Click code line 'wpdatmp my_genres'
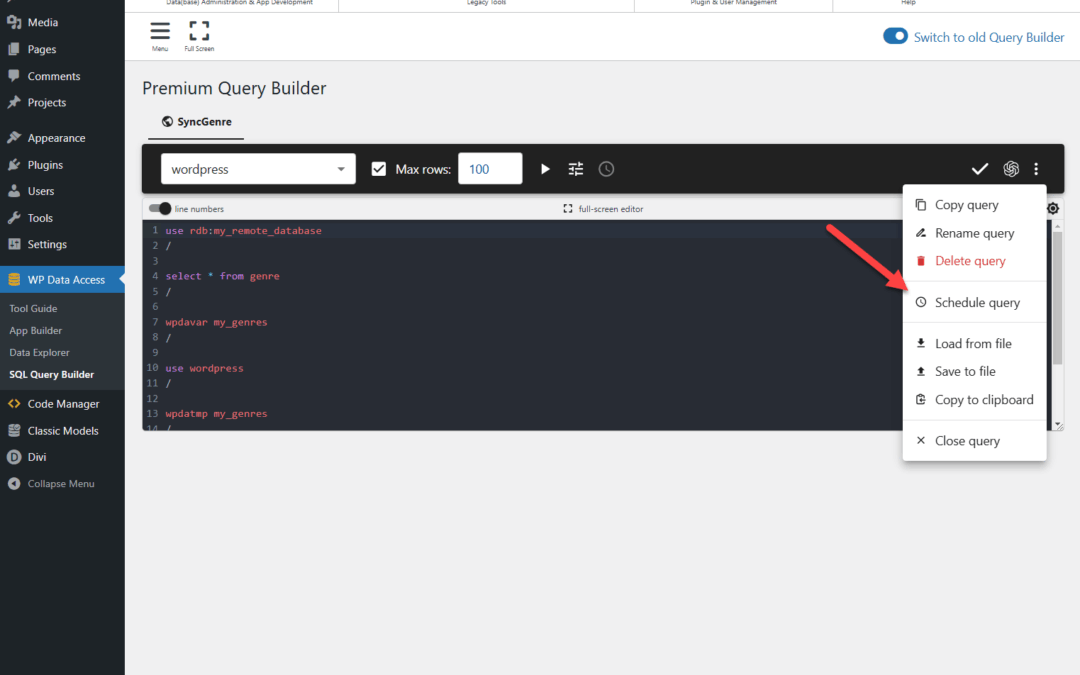Image resolution: width=1080 pixels, height=675 pixels. point(216,414)
